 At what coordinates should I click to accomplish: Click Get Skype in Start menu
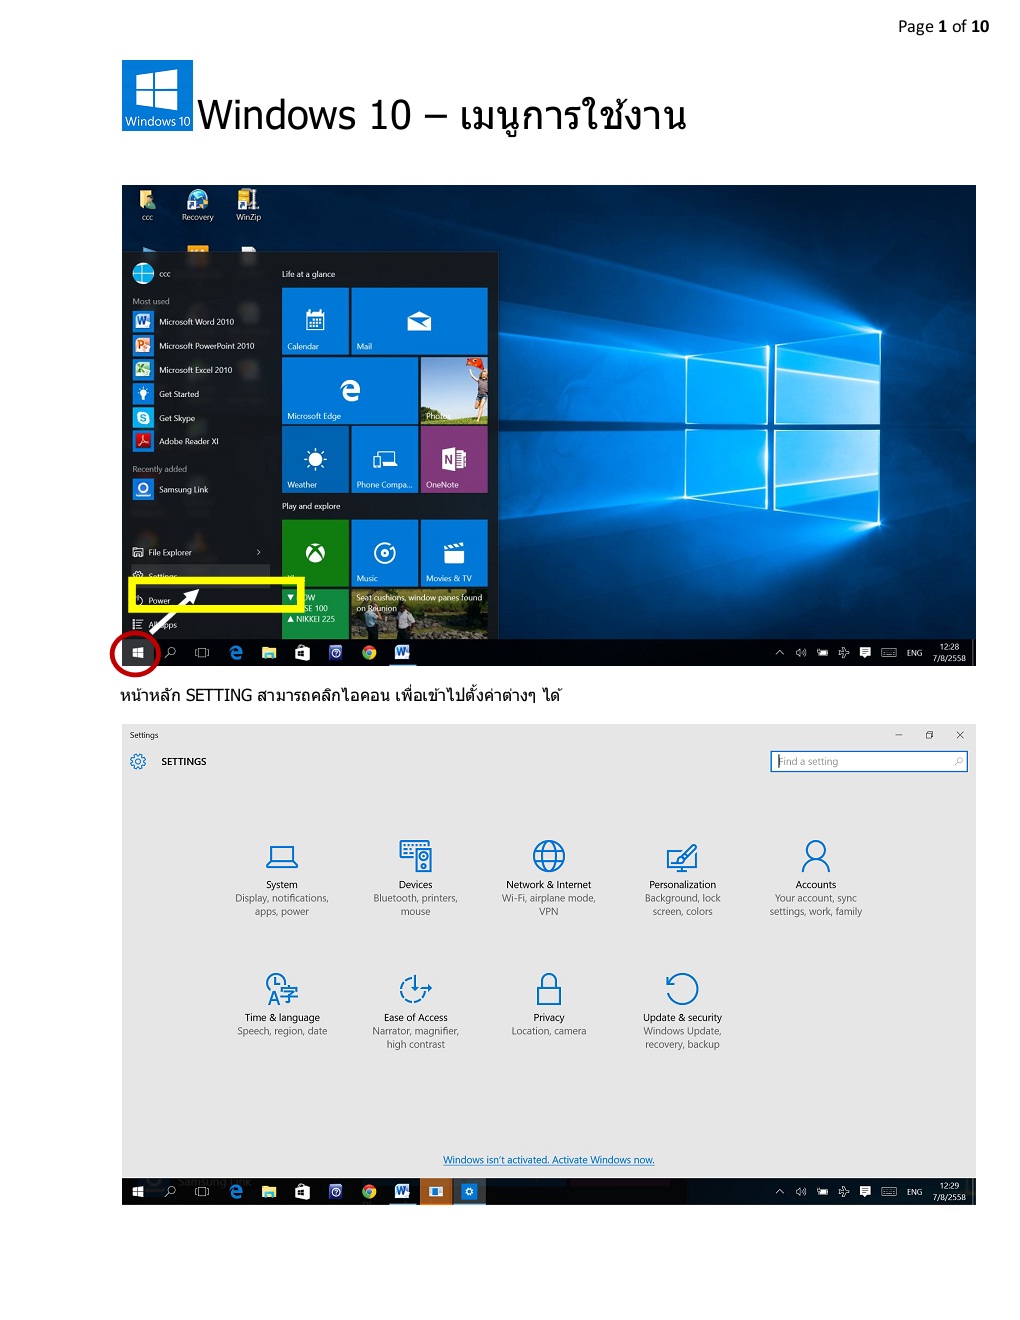(x=196, y=418)
